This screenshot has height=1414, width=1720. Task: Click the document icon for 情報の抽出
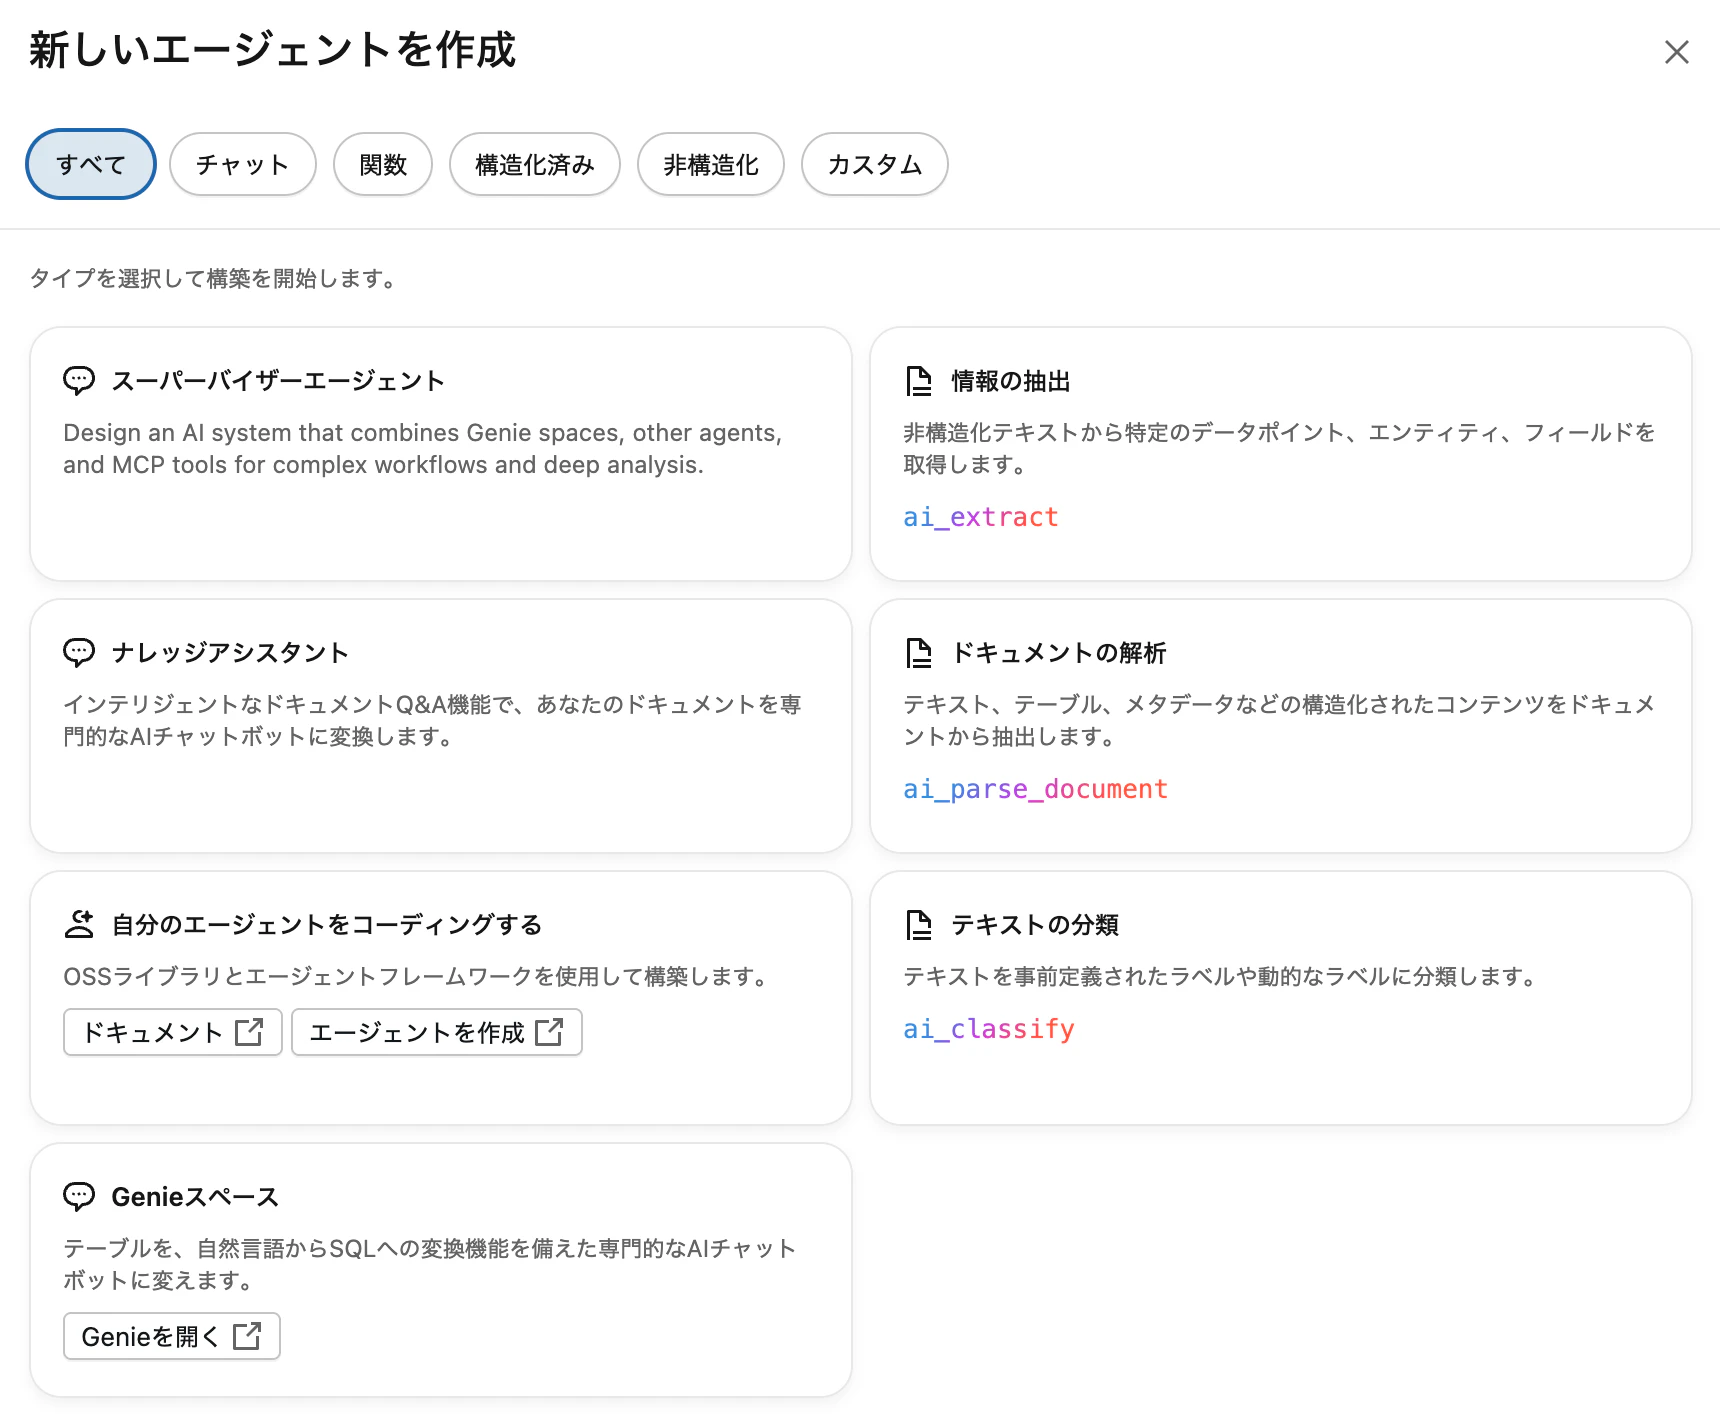coord(918,380)
